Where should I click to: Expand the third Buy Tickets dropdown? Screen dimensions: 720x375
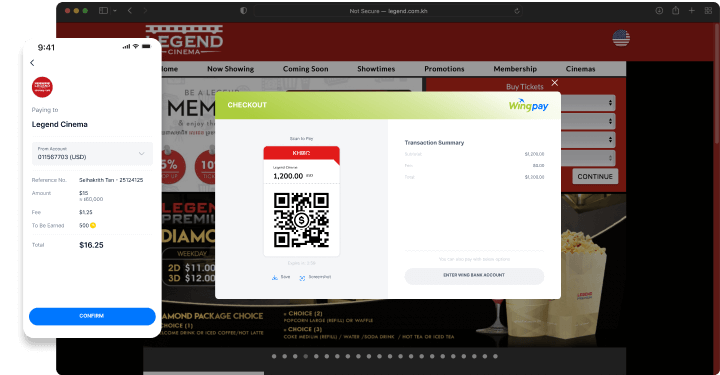point(588,140)
